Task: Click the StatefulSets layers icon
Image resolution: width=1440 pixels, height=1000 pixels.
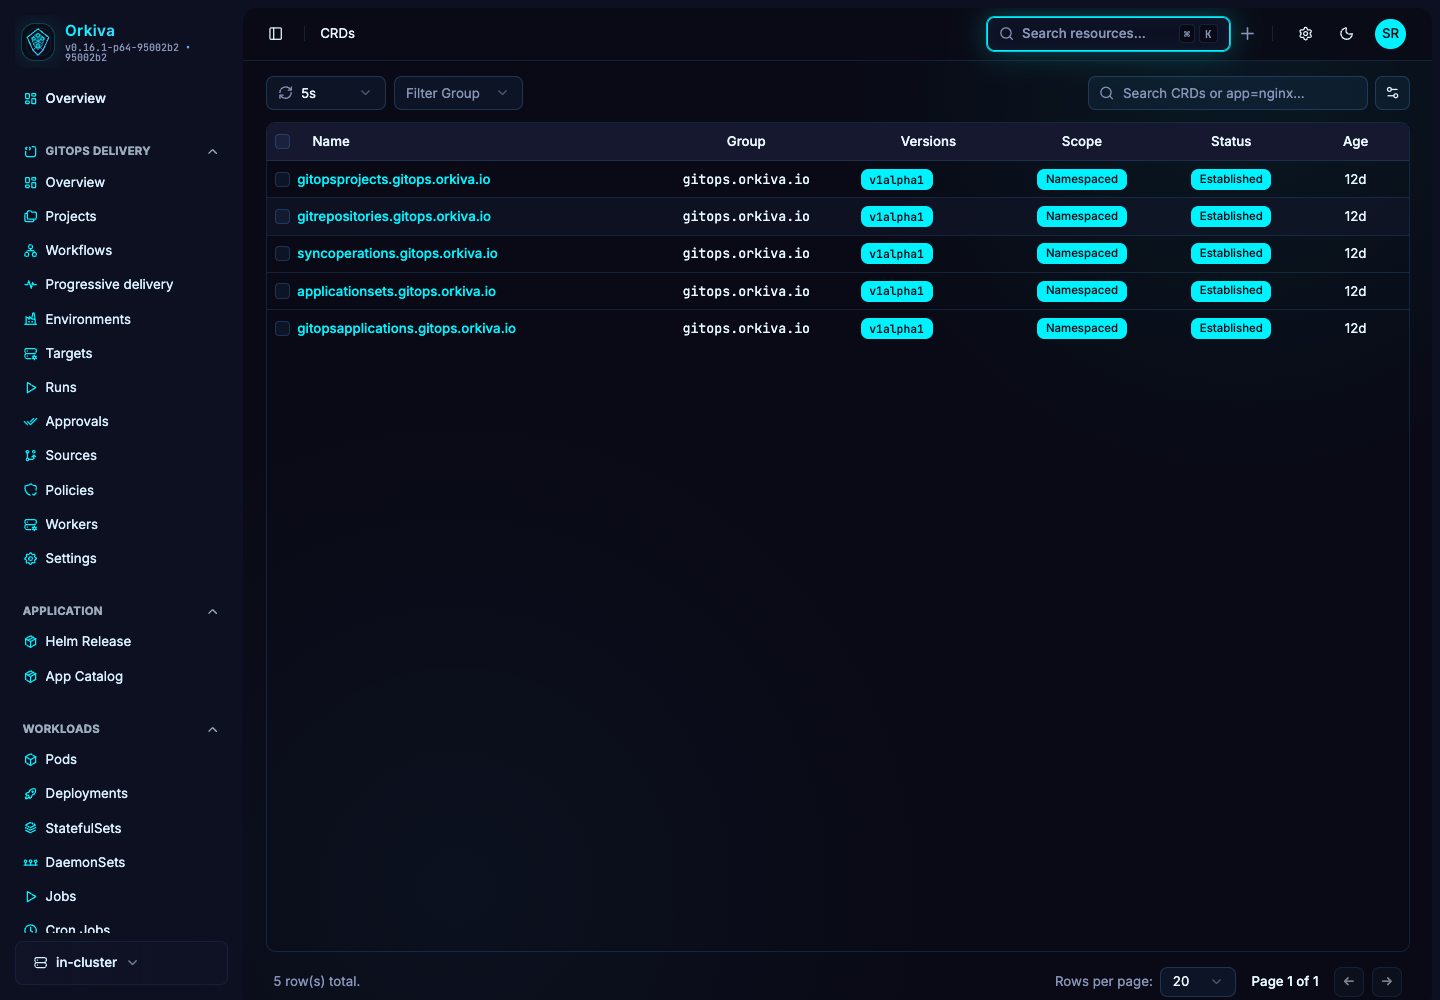Action: click(x=31, y=828)
